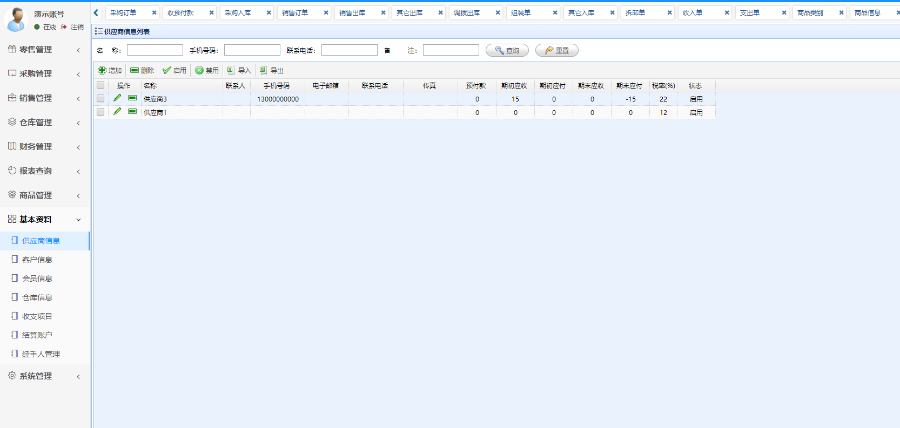Viewport: 900px width, 428px height.
Task: Click the delete (删除) toolbar icon
Action: (135, 71)
